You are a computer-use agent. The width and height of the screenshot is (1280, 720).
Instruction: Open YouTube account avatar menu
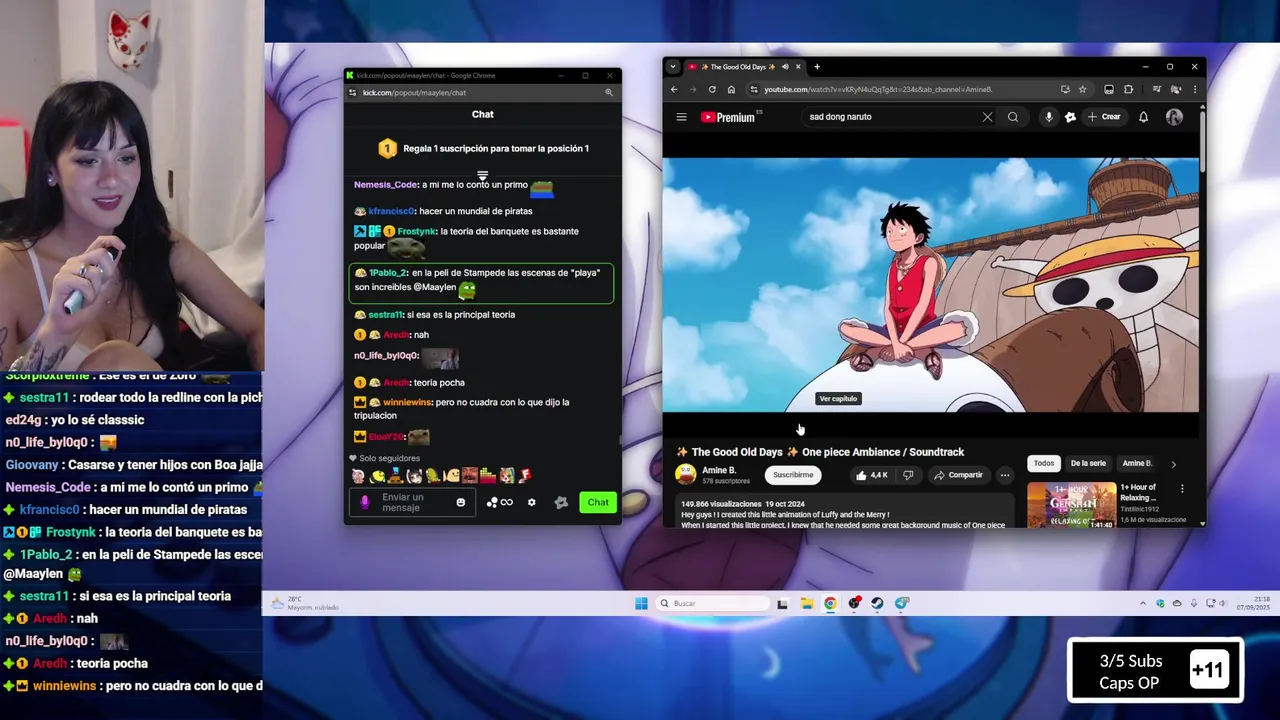[x=1174, y=117]
